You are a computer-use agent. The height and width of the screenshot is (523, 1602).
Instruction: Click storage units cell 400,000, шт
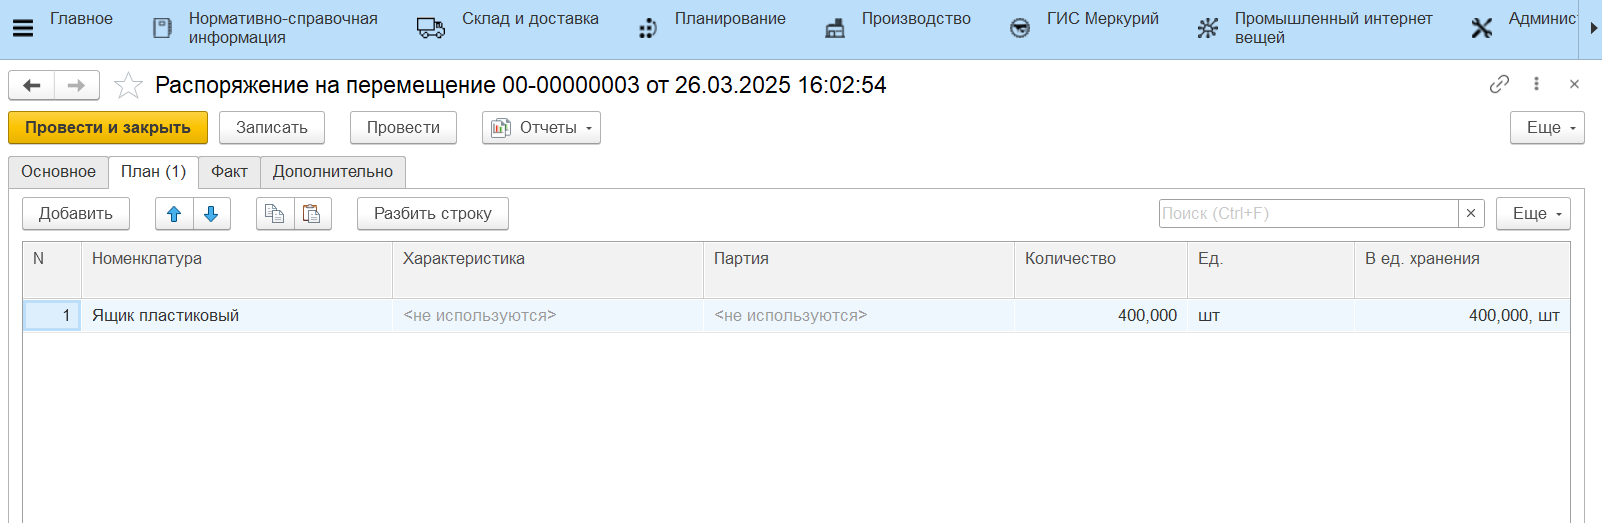pyautogui.click(x=1462, y=316)
